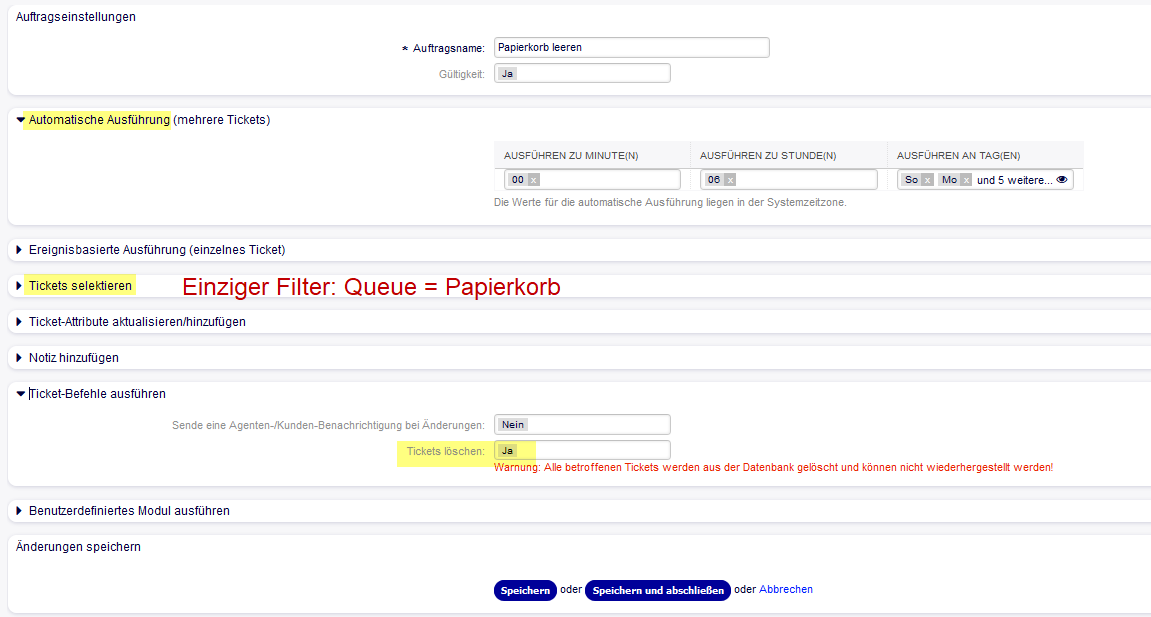Show all selected days via eye icon

pyautogui.click(x=1062, y=180)
